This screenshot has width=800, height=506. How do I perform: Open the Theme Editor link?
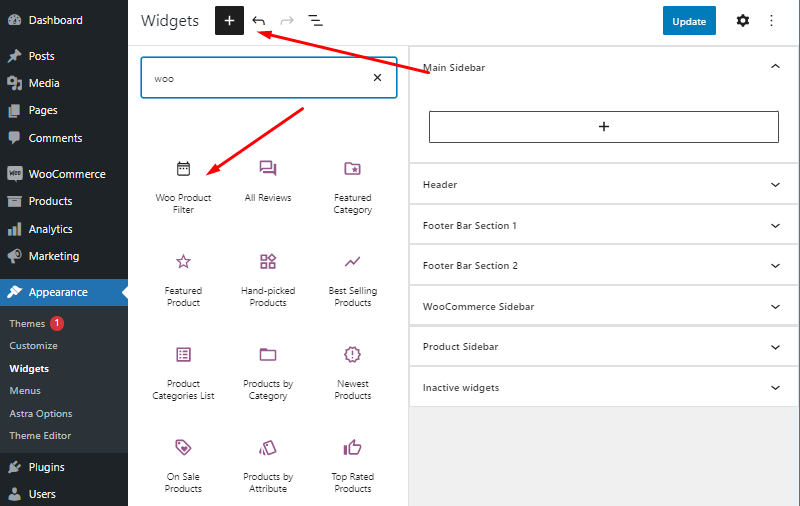click(40, 436)
